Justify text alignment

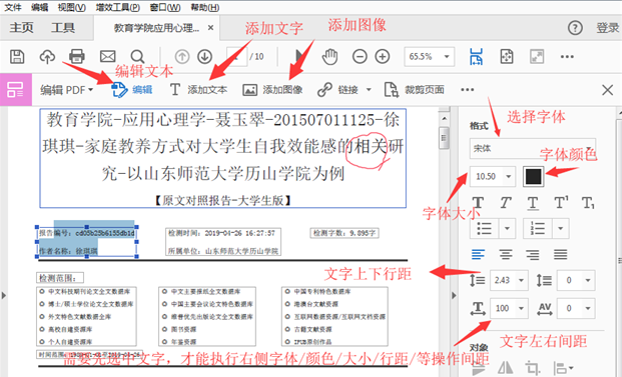pos(560,254)
